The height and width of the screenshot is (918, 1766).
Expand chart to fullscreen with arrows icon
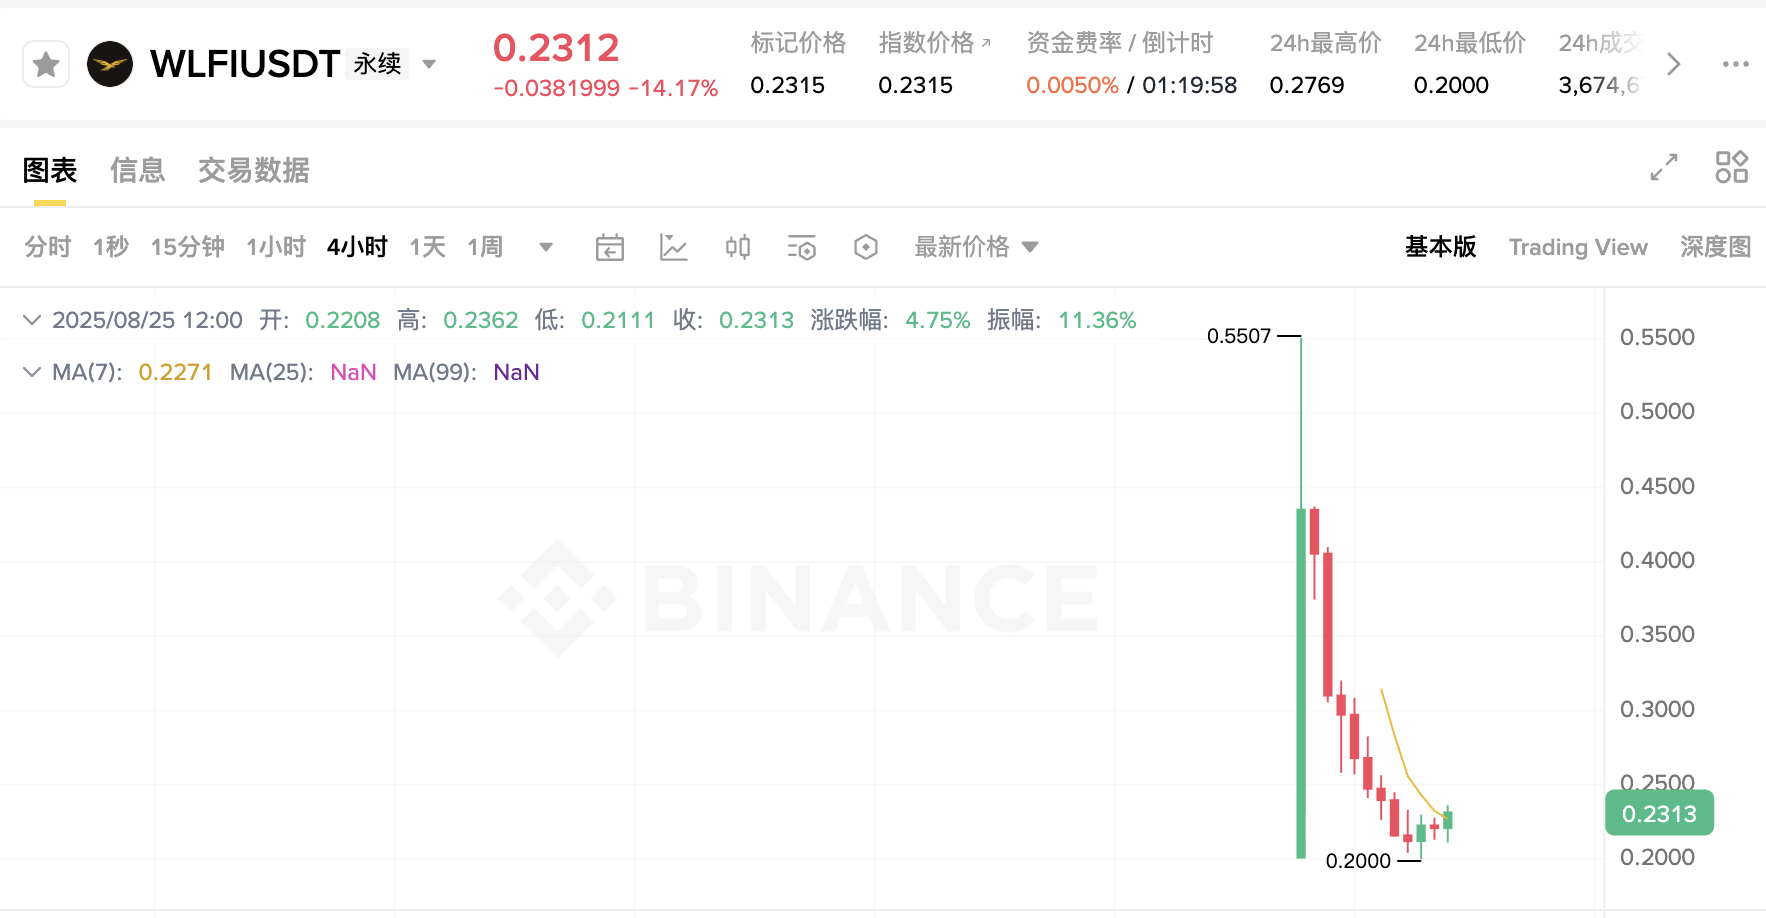(1663, 168)
